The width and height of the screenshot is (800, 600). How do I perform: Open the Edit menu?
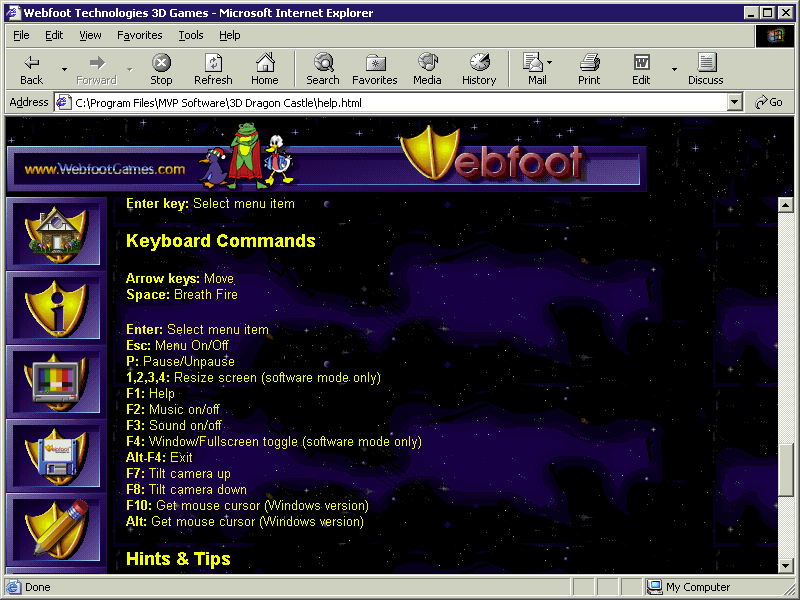point(54,35)
